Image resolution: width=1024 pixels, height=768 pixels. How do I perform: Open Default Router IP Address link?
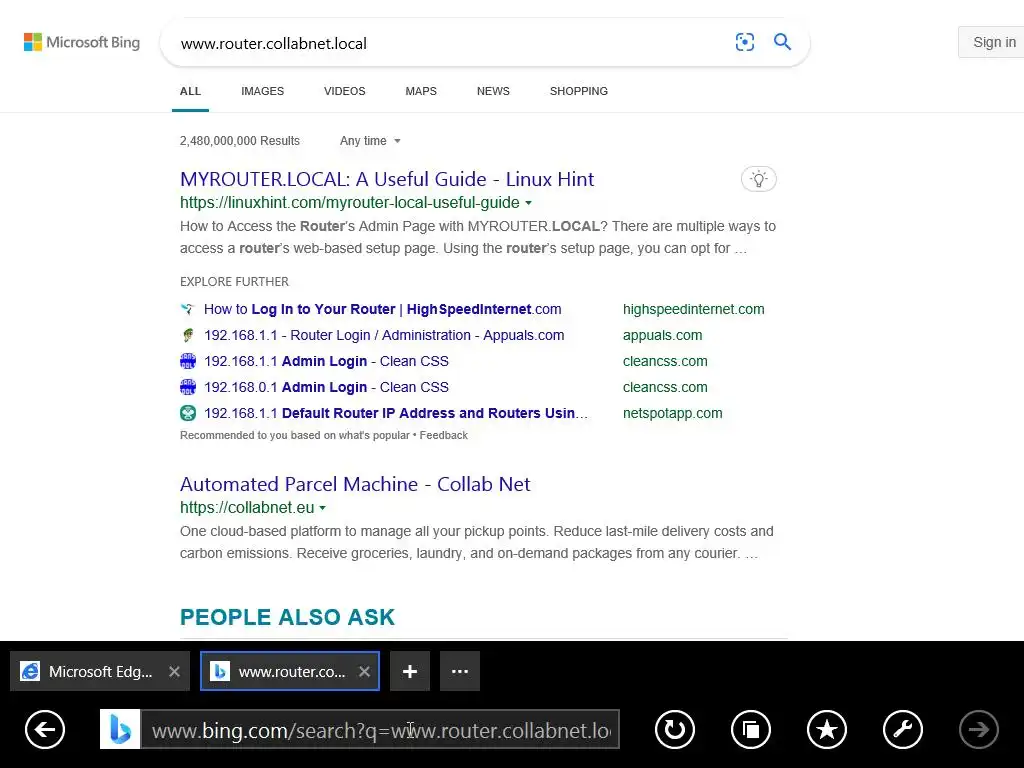coord(396,413)
